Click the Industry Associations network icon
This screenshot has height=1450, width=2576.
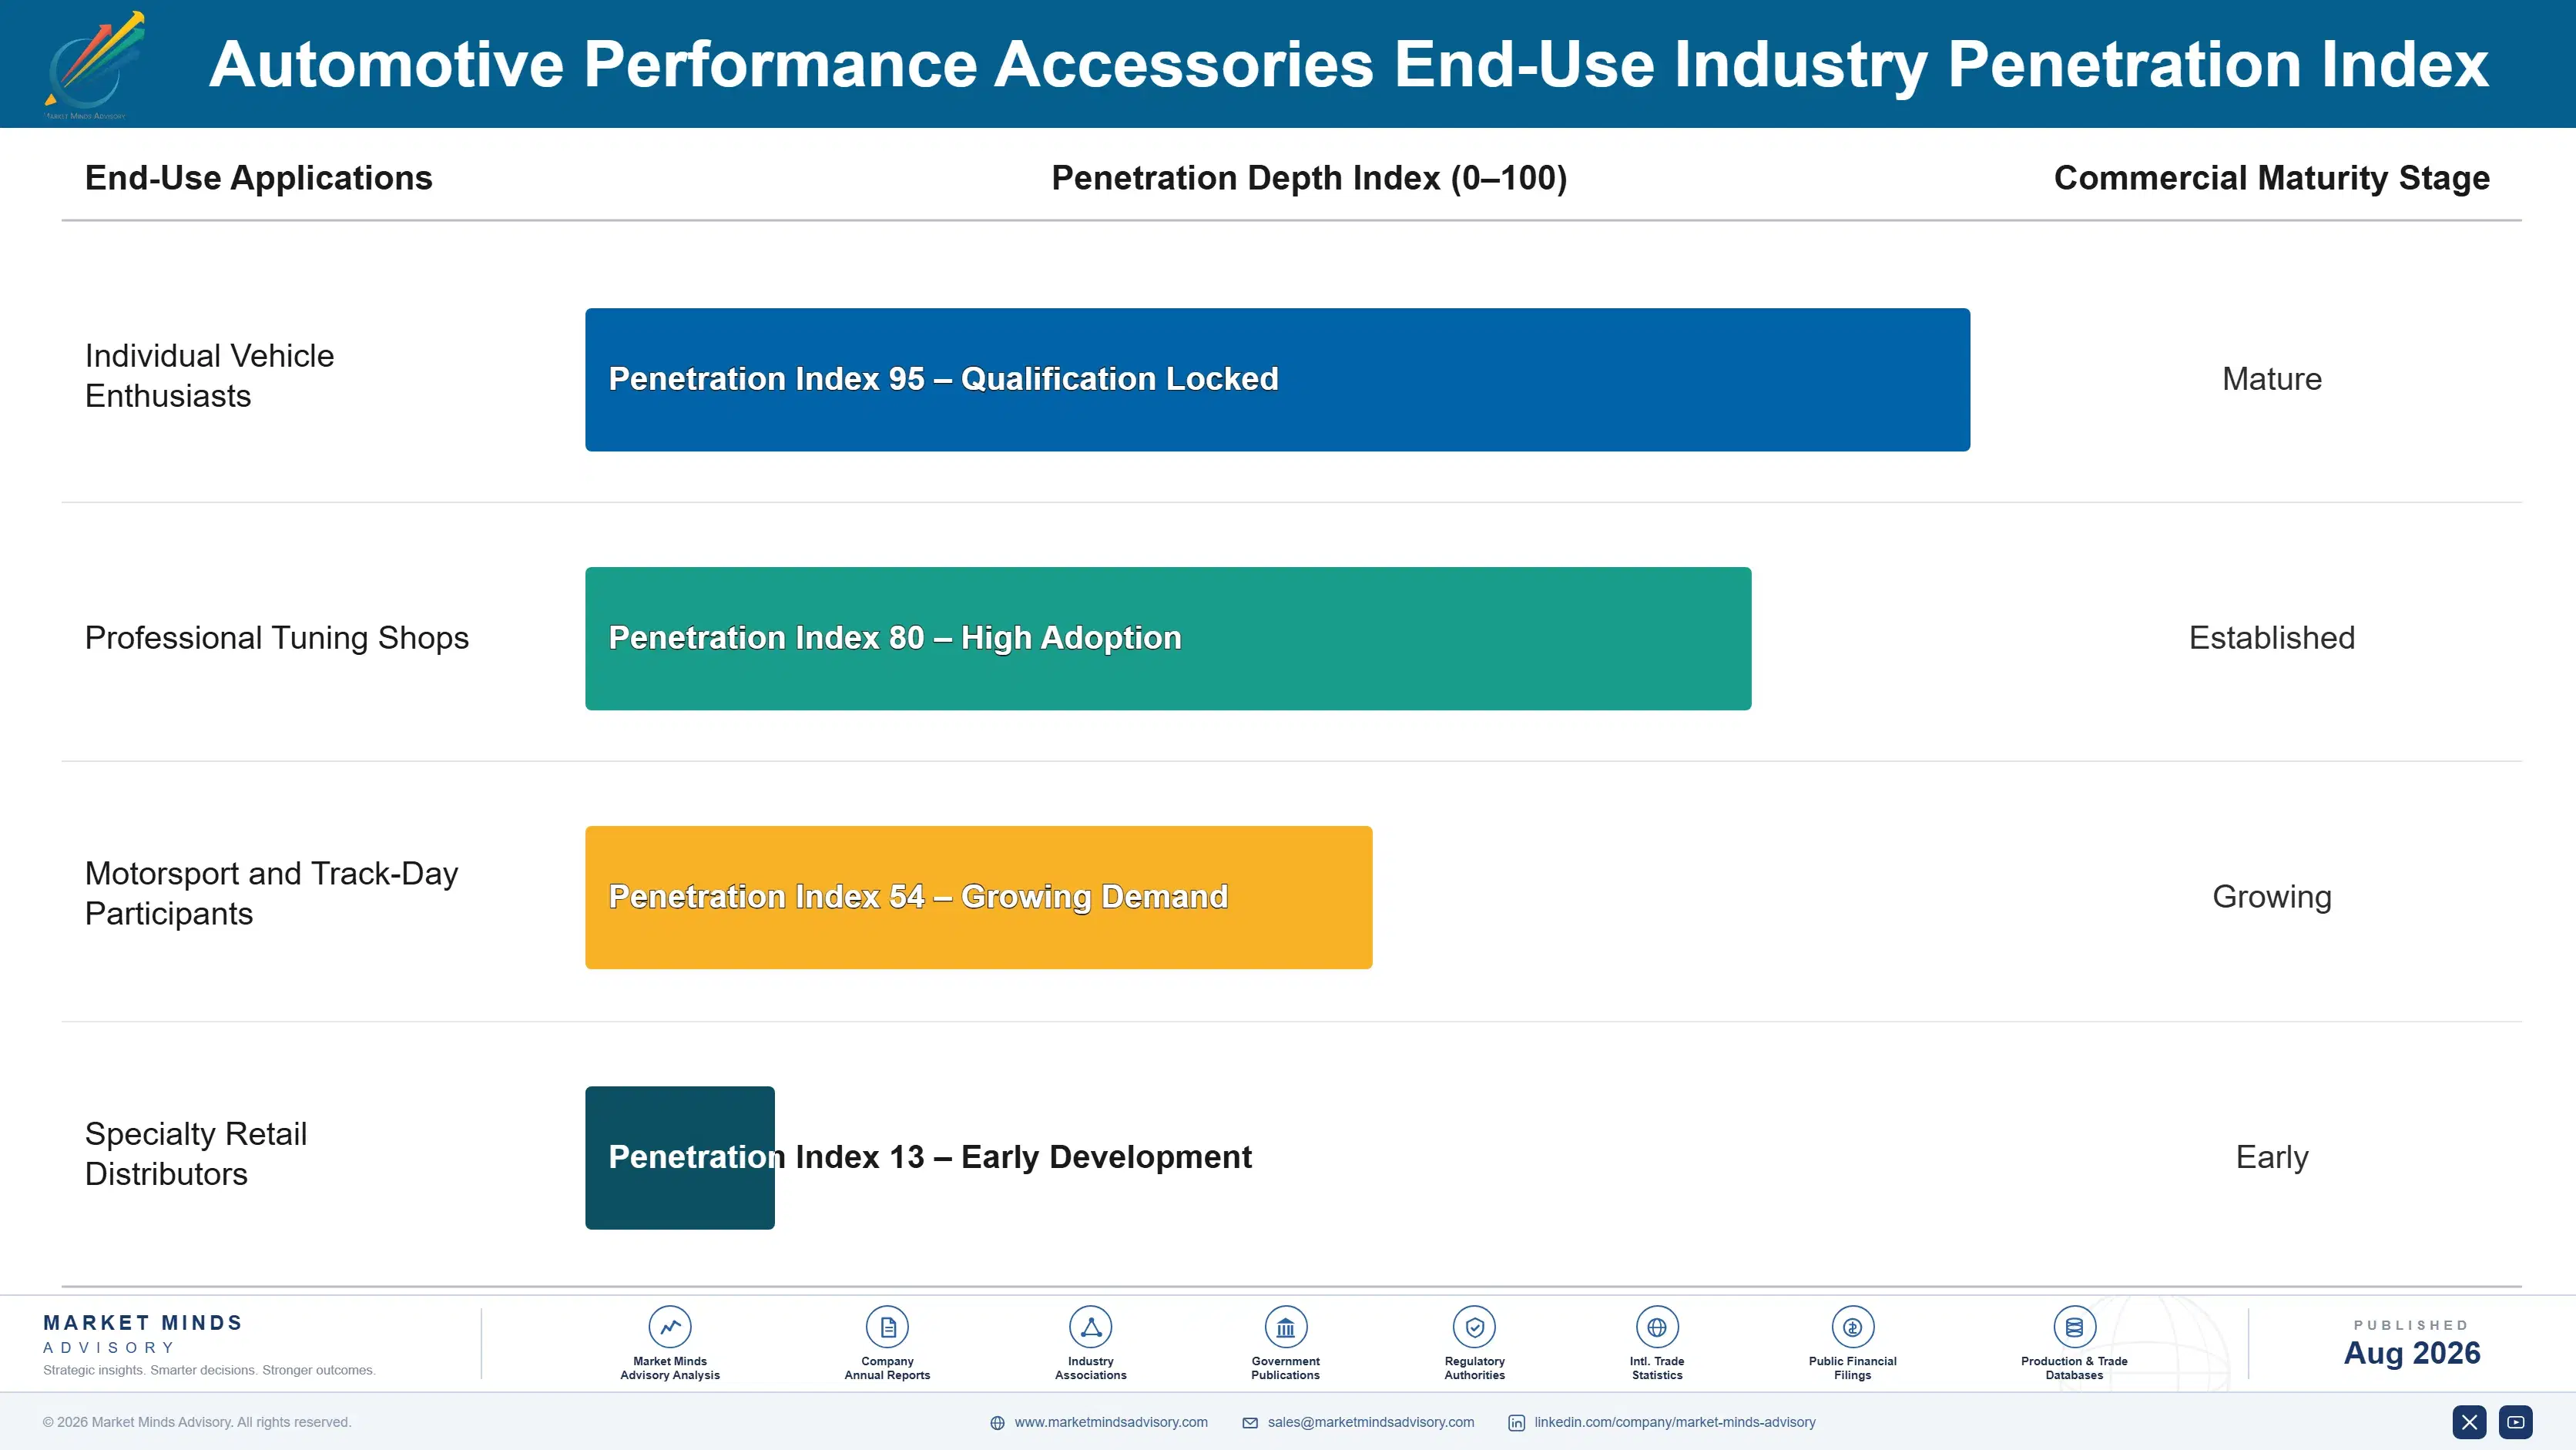click(1090, 1327)
